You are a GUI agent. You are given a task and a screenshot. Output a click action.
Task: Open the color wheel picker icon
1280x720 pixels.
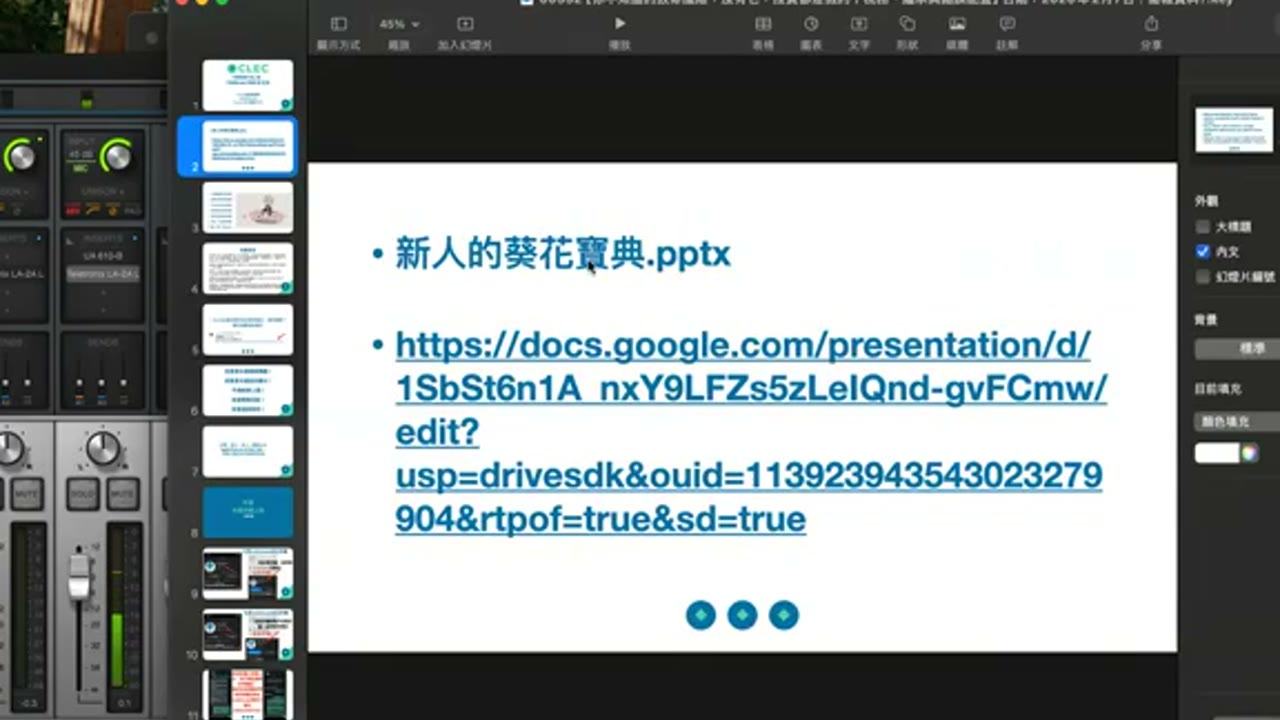[1249, 453]
